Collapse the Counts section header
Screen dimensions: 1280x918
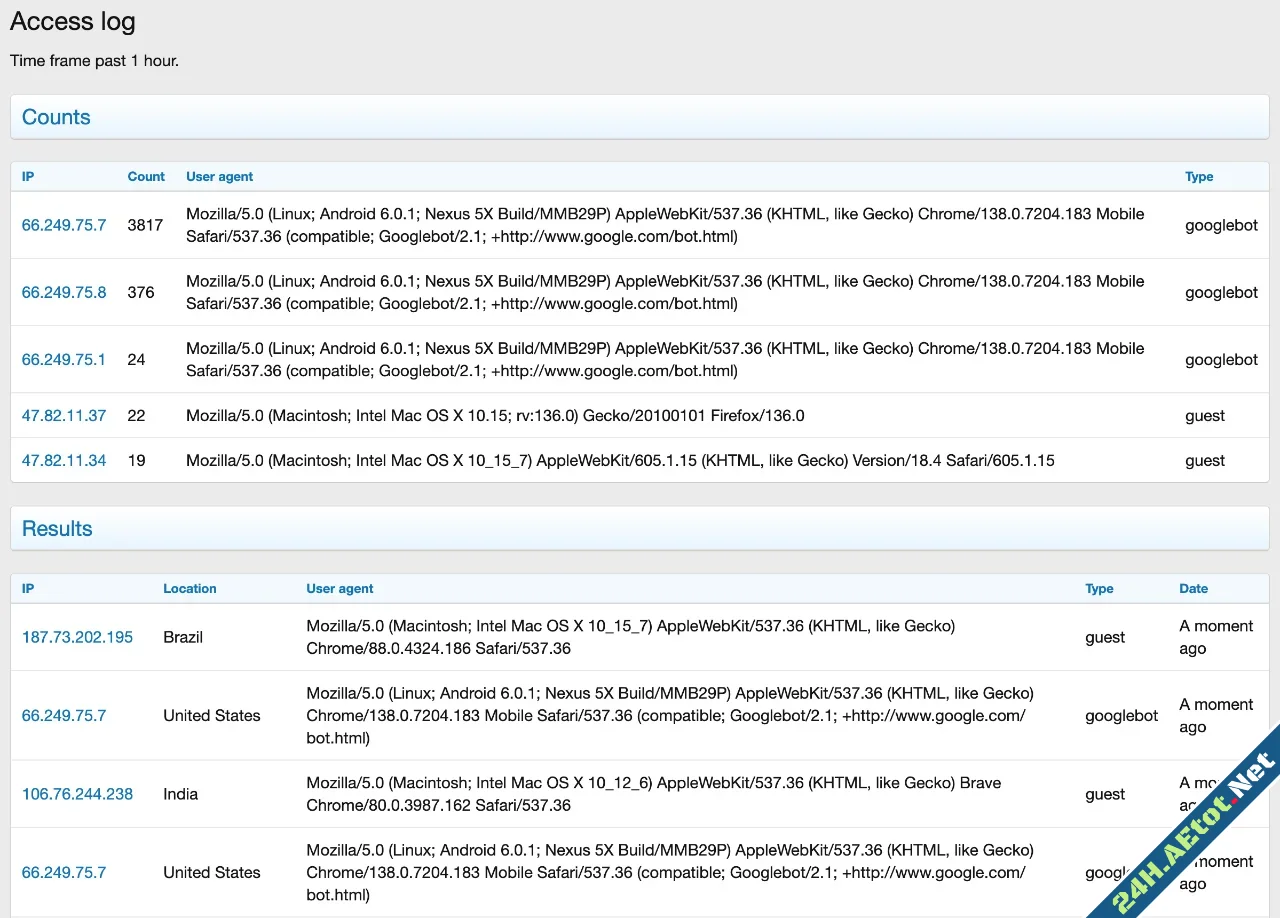(x=55, y=117)
